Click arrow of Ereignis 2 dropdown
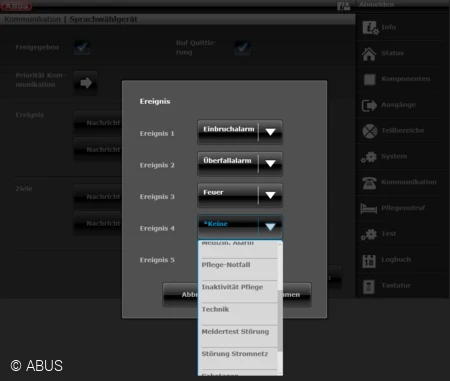 (270, 164)
